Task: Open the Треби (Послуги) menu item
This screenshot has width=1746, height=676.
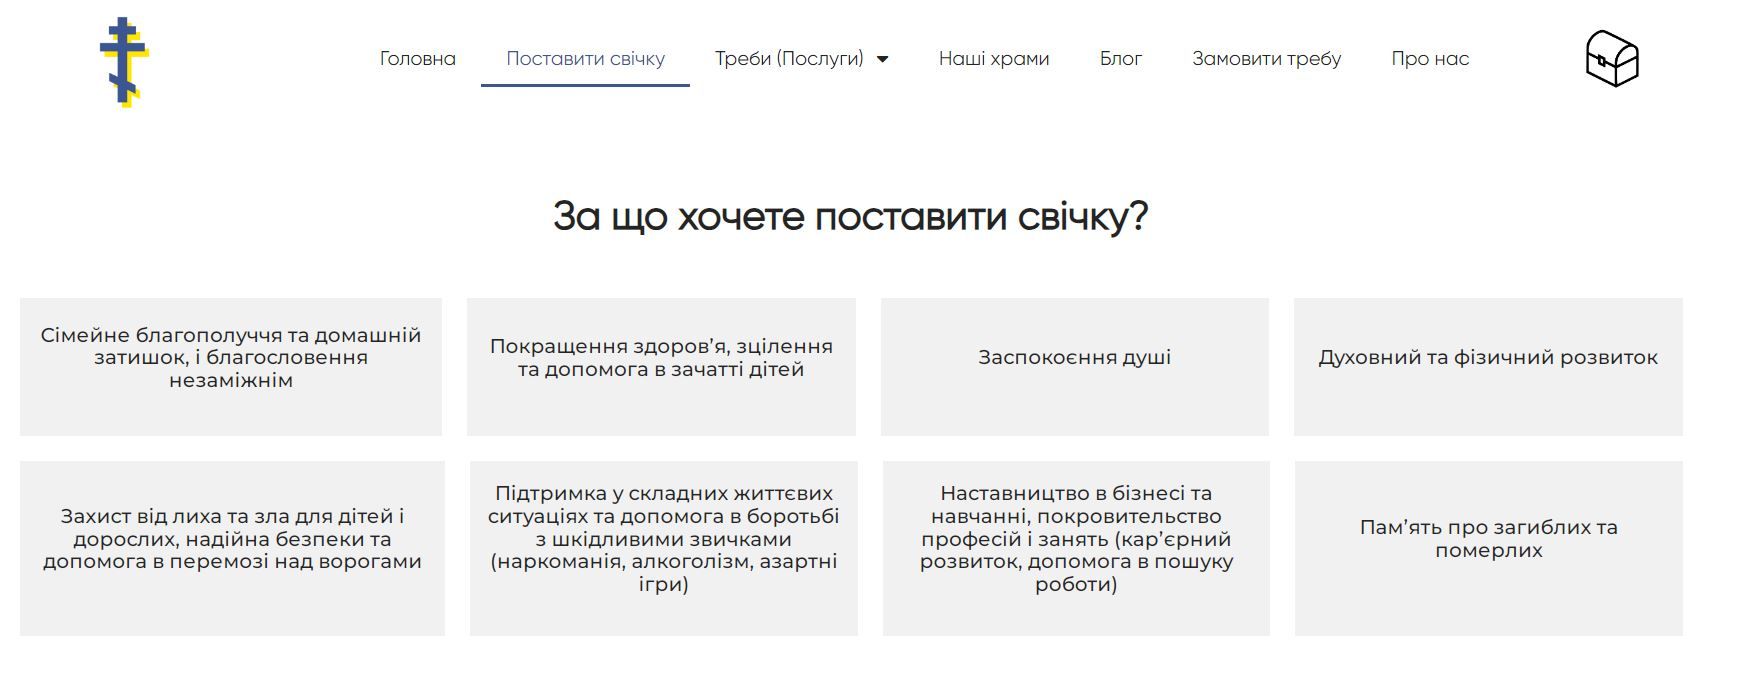Action: [788, 59]
